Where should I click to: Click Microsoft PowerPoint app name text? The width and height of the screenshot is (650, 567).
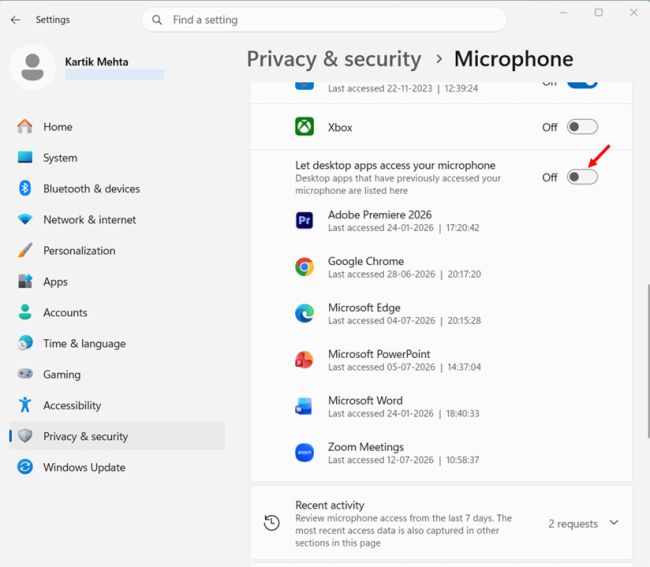point(379,354)
